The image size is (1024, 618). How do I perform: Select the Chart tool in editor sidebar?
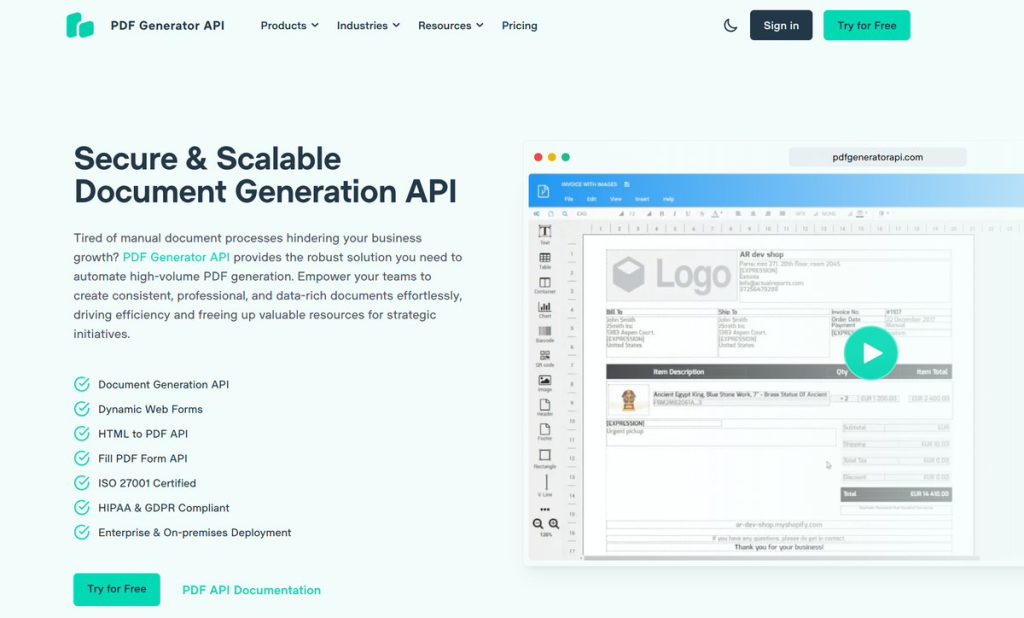point(545,308)
